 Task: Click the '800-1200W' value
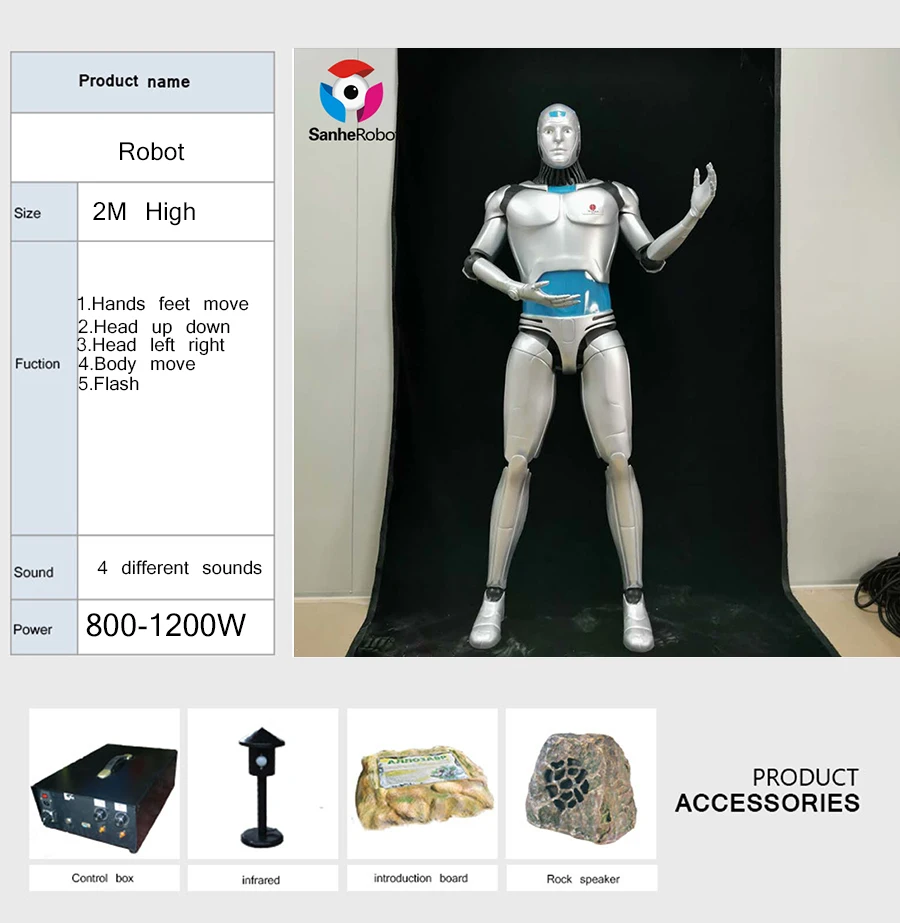pos(166,625)
